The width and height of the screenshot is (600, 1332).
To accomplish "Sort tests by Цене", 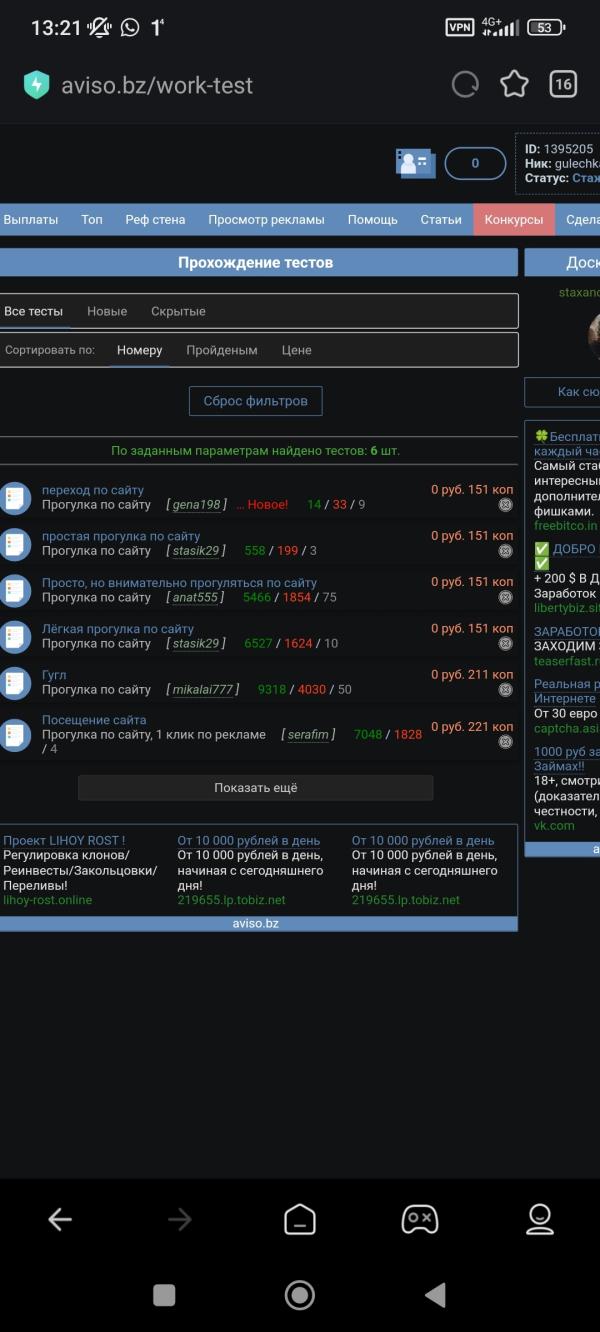I will click(297, 350).
